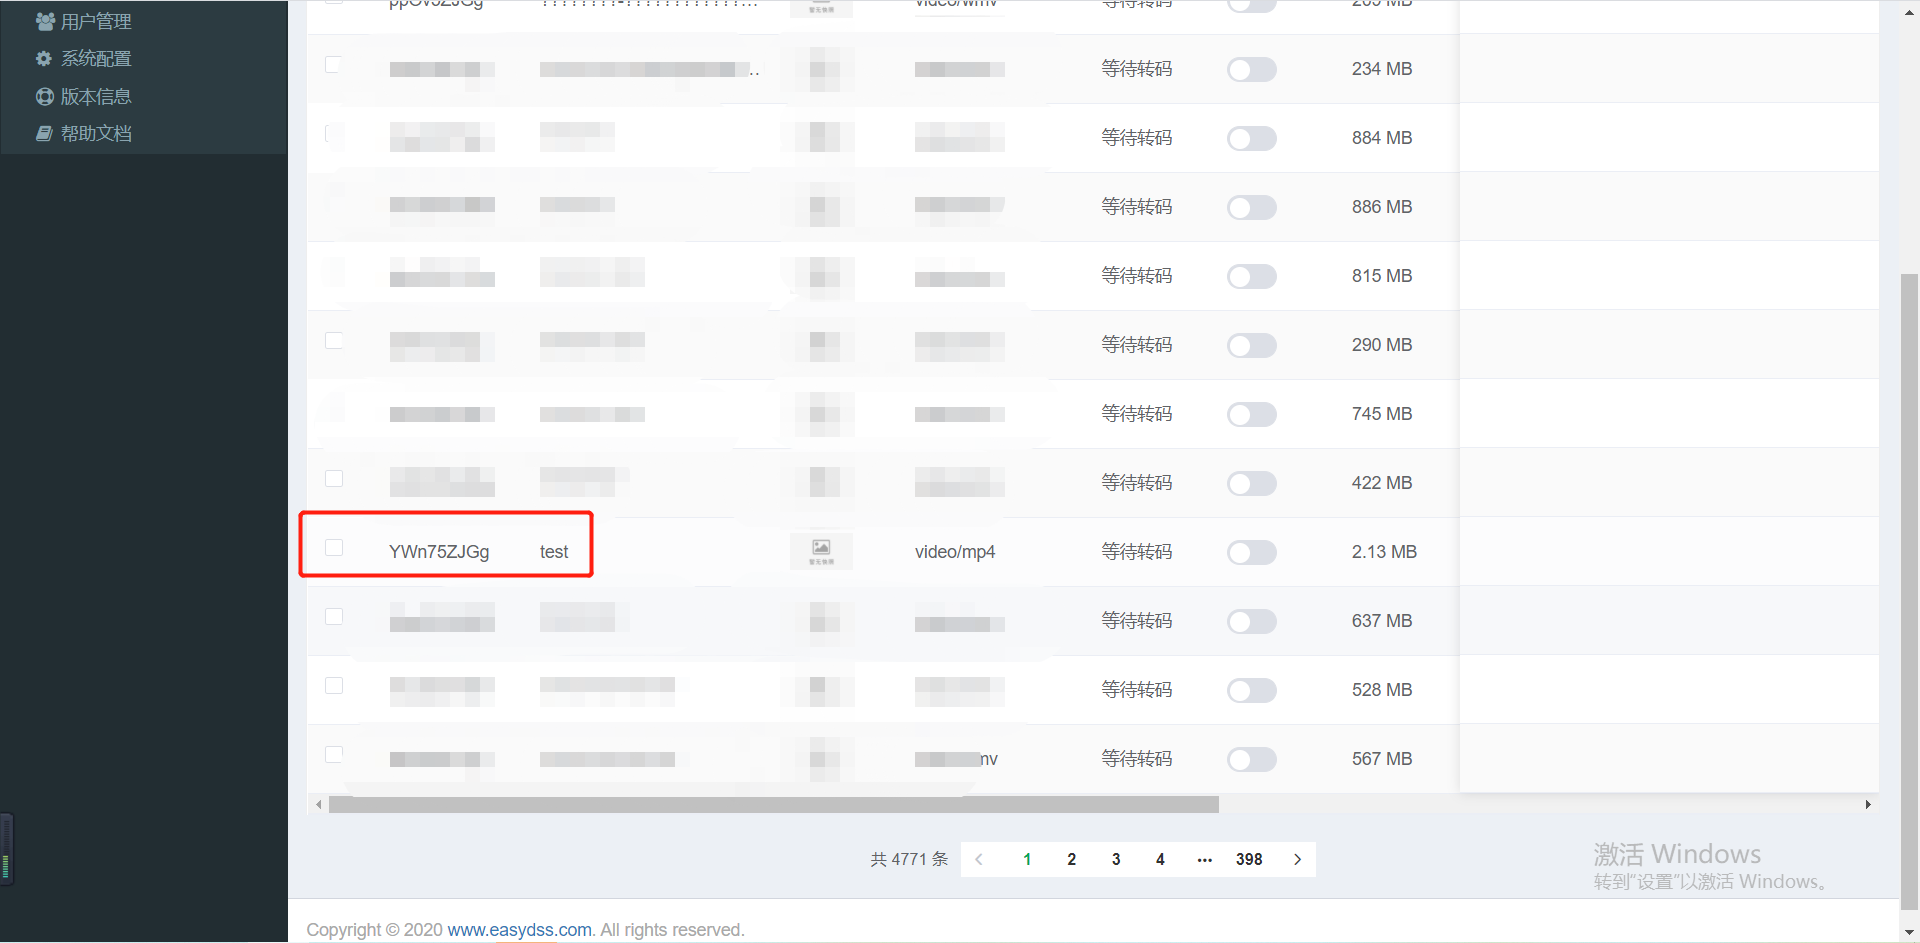The width and height of the screenshot is (1920, 943).
Task: Select the 884 MB size cell
Action: [1382, 138]
